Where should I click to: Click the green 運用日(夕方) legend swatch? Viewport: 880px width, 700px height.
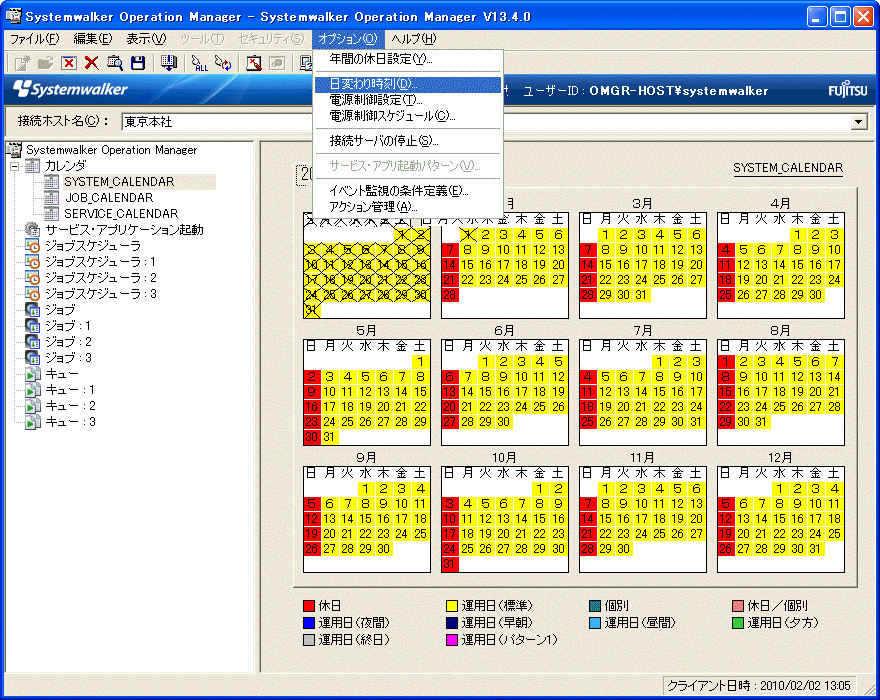tap(738, 623)
